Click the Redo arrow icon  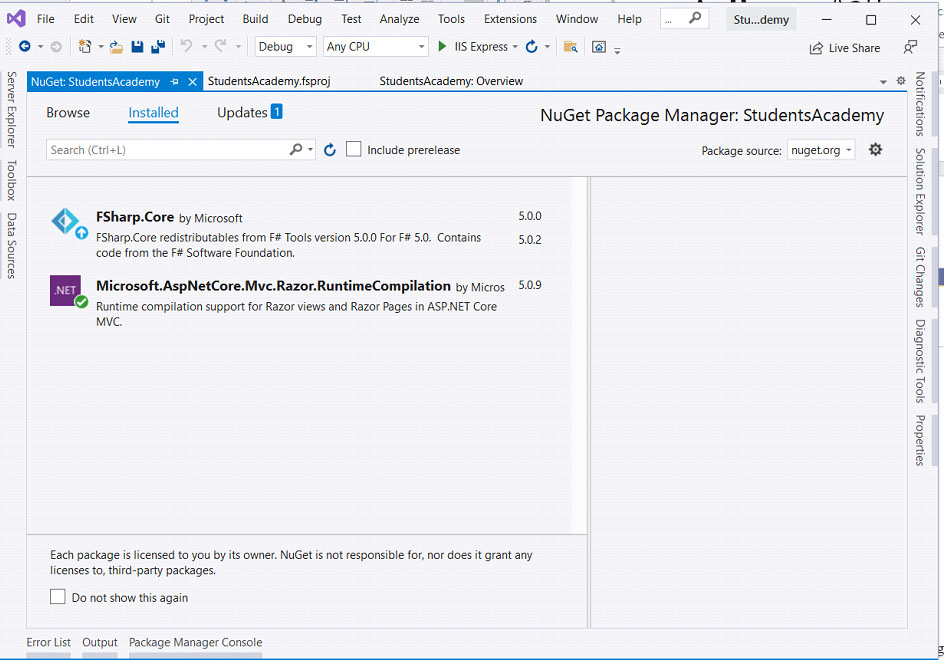pos(221,46)
